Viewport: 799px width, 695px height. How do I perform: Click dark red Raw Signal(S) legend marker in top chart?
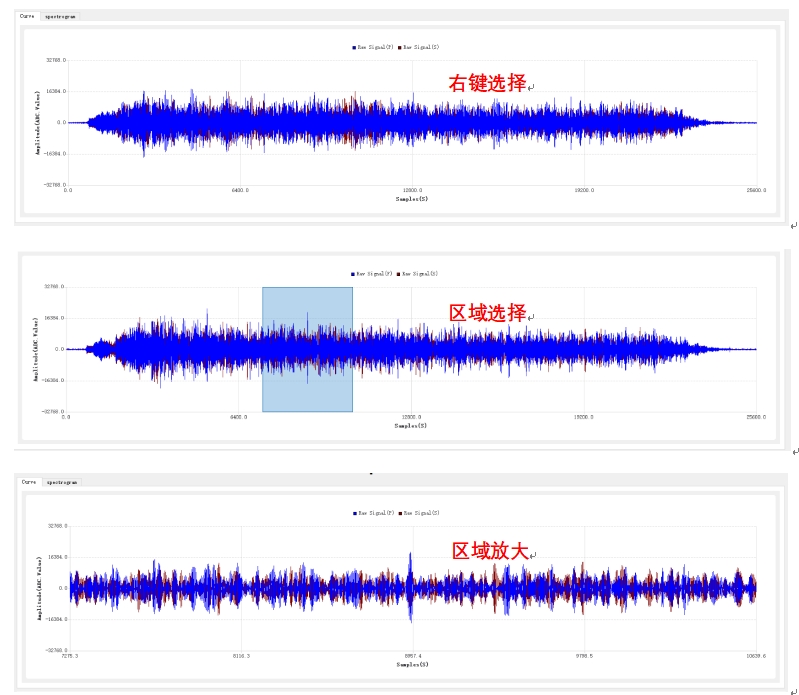pyautogui.click(x=400, y=47)
